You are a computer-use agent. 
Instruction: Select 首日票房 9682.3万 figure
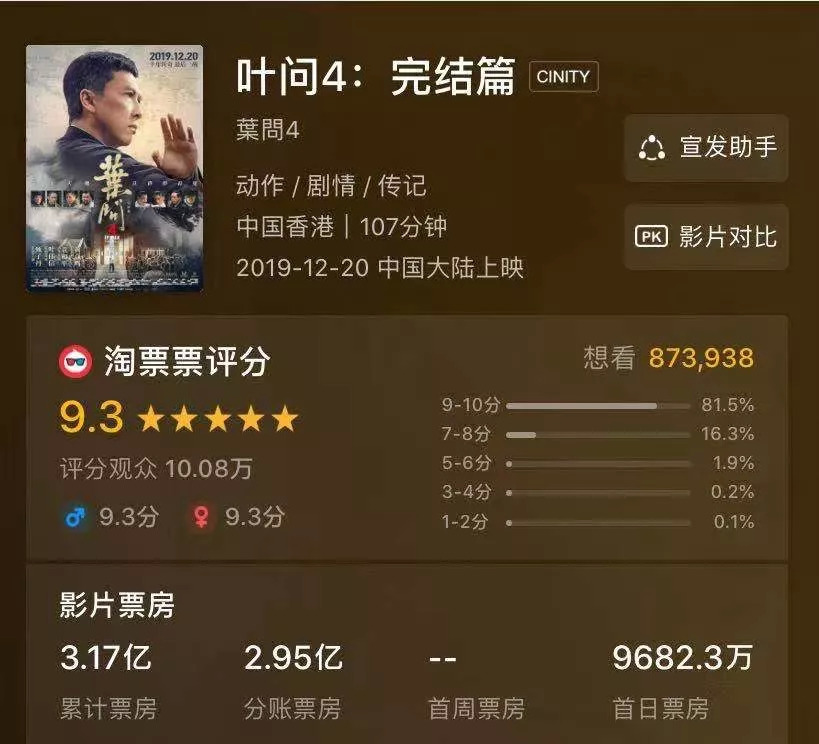click(682, 657)
